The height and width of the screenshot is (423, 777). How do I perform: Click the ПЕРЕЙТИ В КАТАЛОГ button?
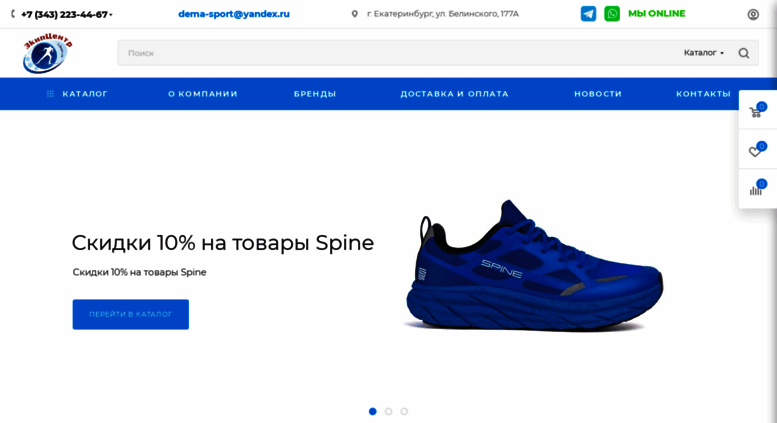130,314
